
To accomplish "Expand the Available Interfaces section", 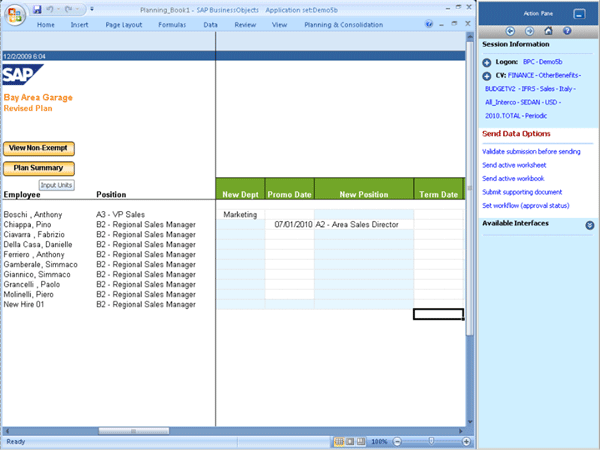I will coord(590,225).
